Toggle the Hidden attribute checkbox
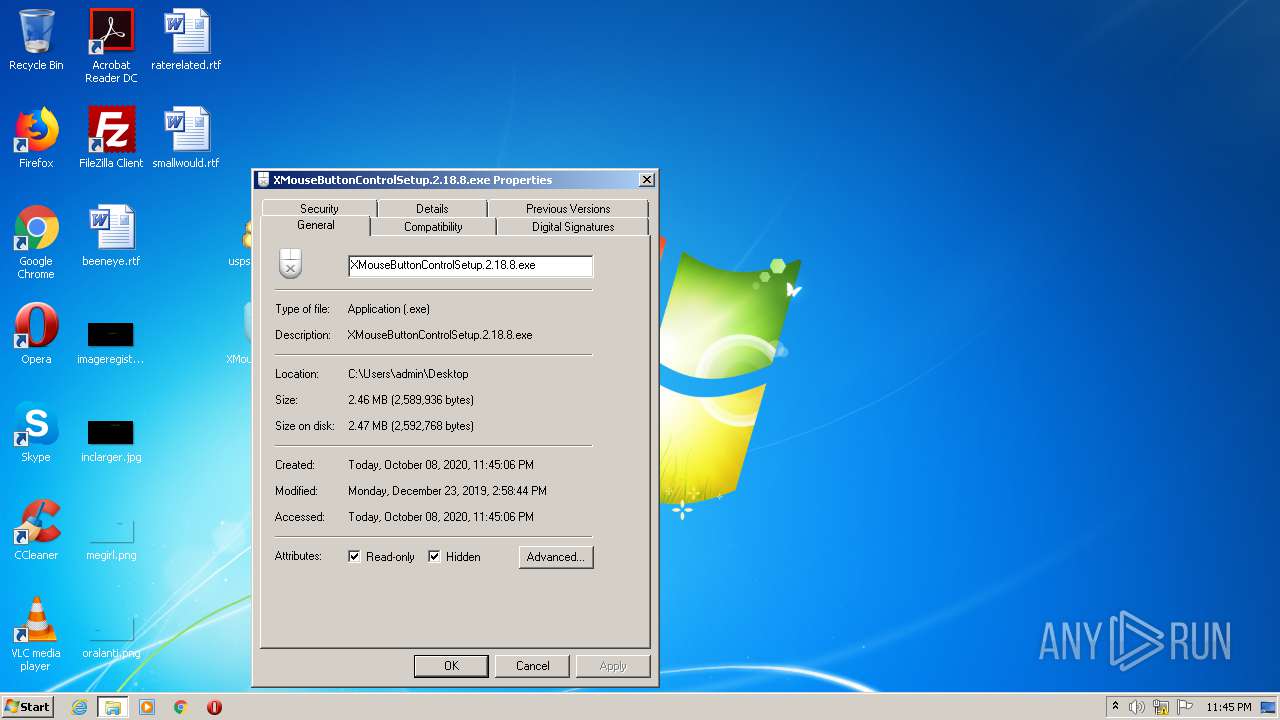Screen dimensions: 1280x720 (434, 557)
